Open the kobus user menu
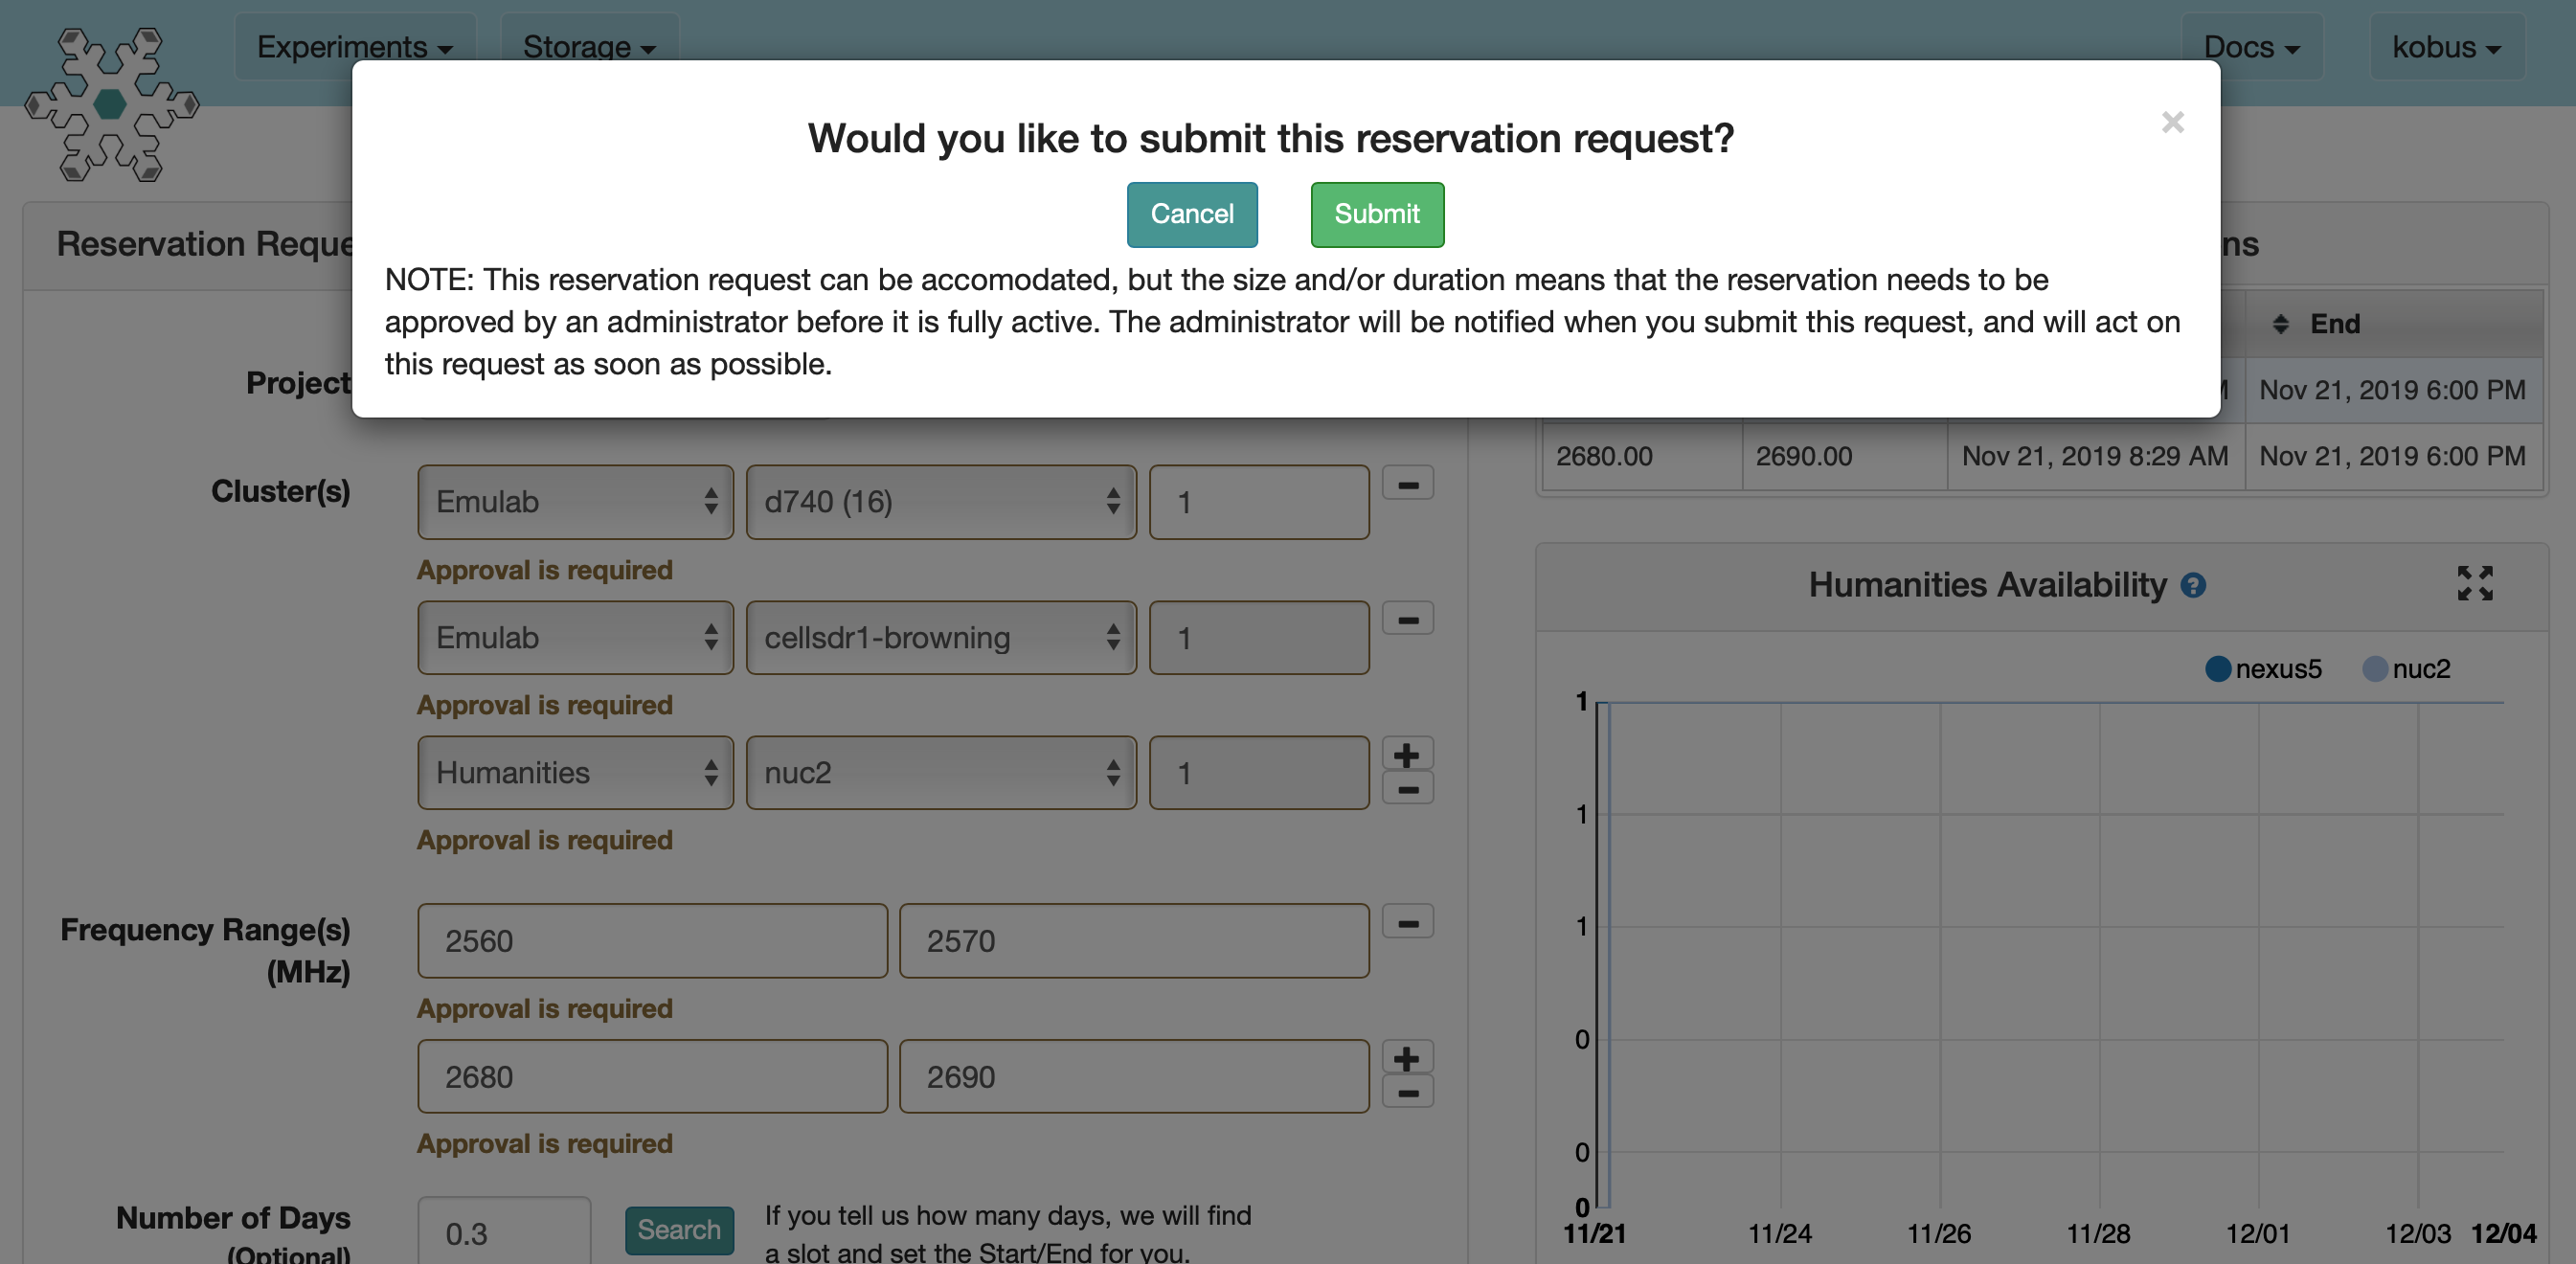This screenshot has width=2576, height=1264. pos(2446,46)
